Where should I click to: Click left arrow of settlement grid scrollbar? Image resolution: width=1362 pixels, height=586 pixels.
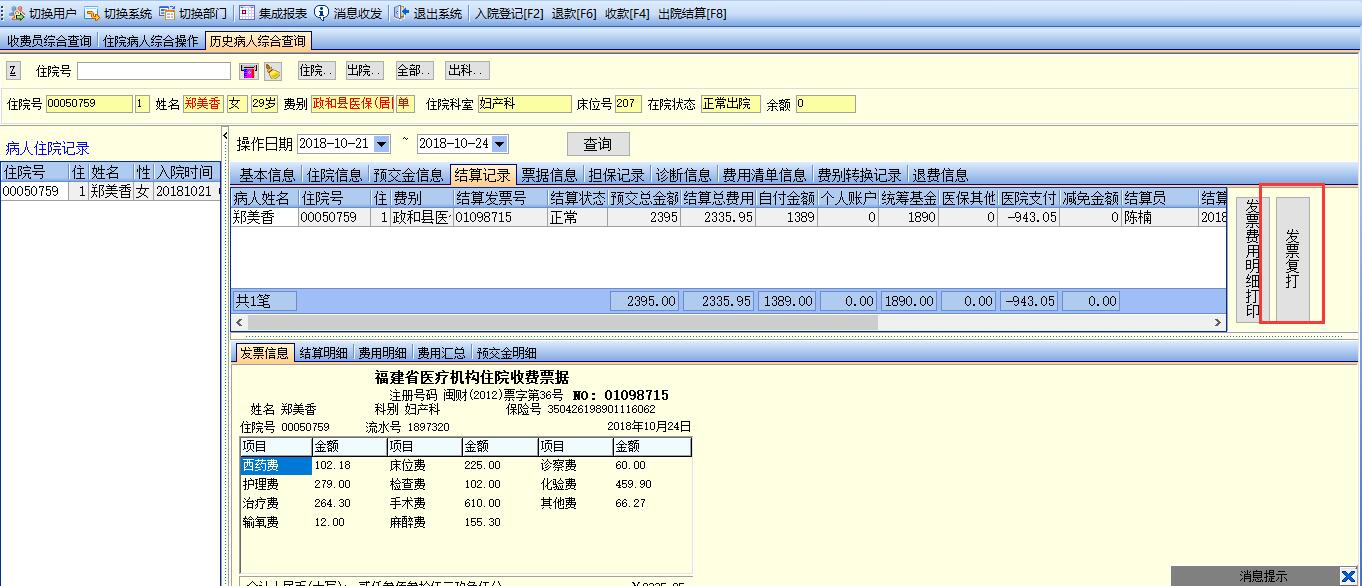tap(240, 323)
